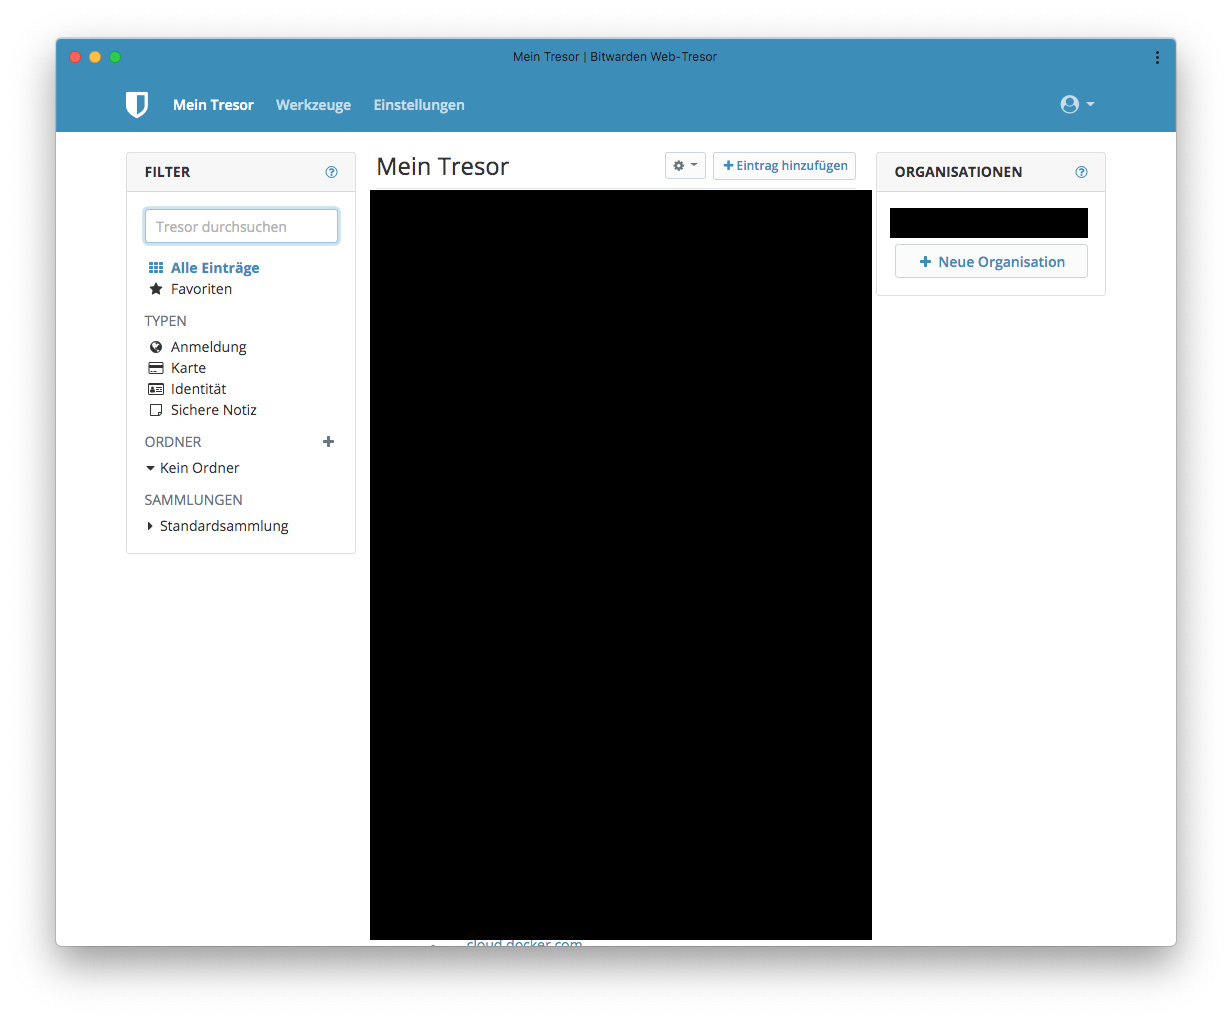
Task: Show Favoriten entries
Action: tap(201, 289)
